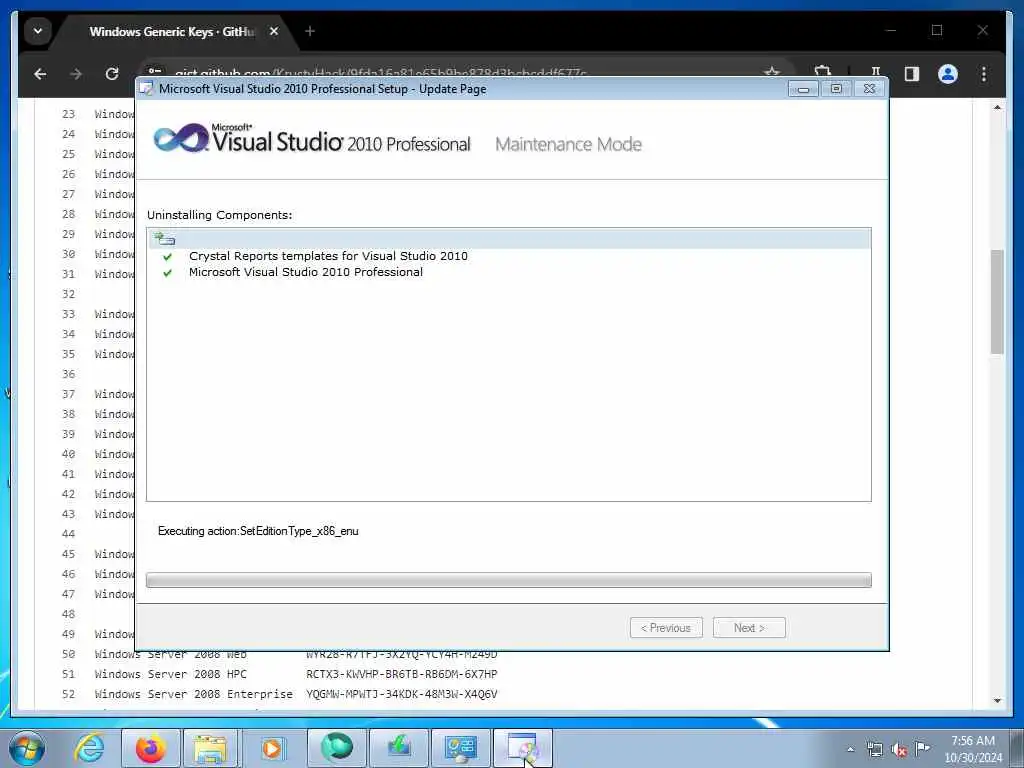Go back in the Chrome browser
This screenshot has width=1024, height=768.
click(40, 74)
